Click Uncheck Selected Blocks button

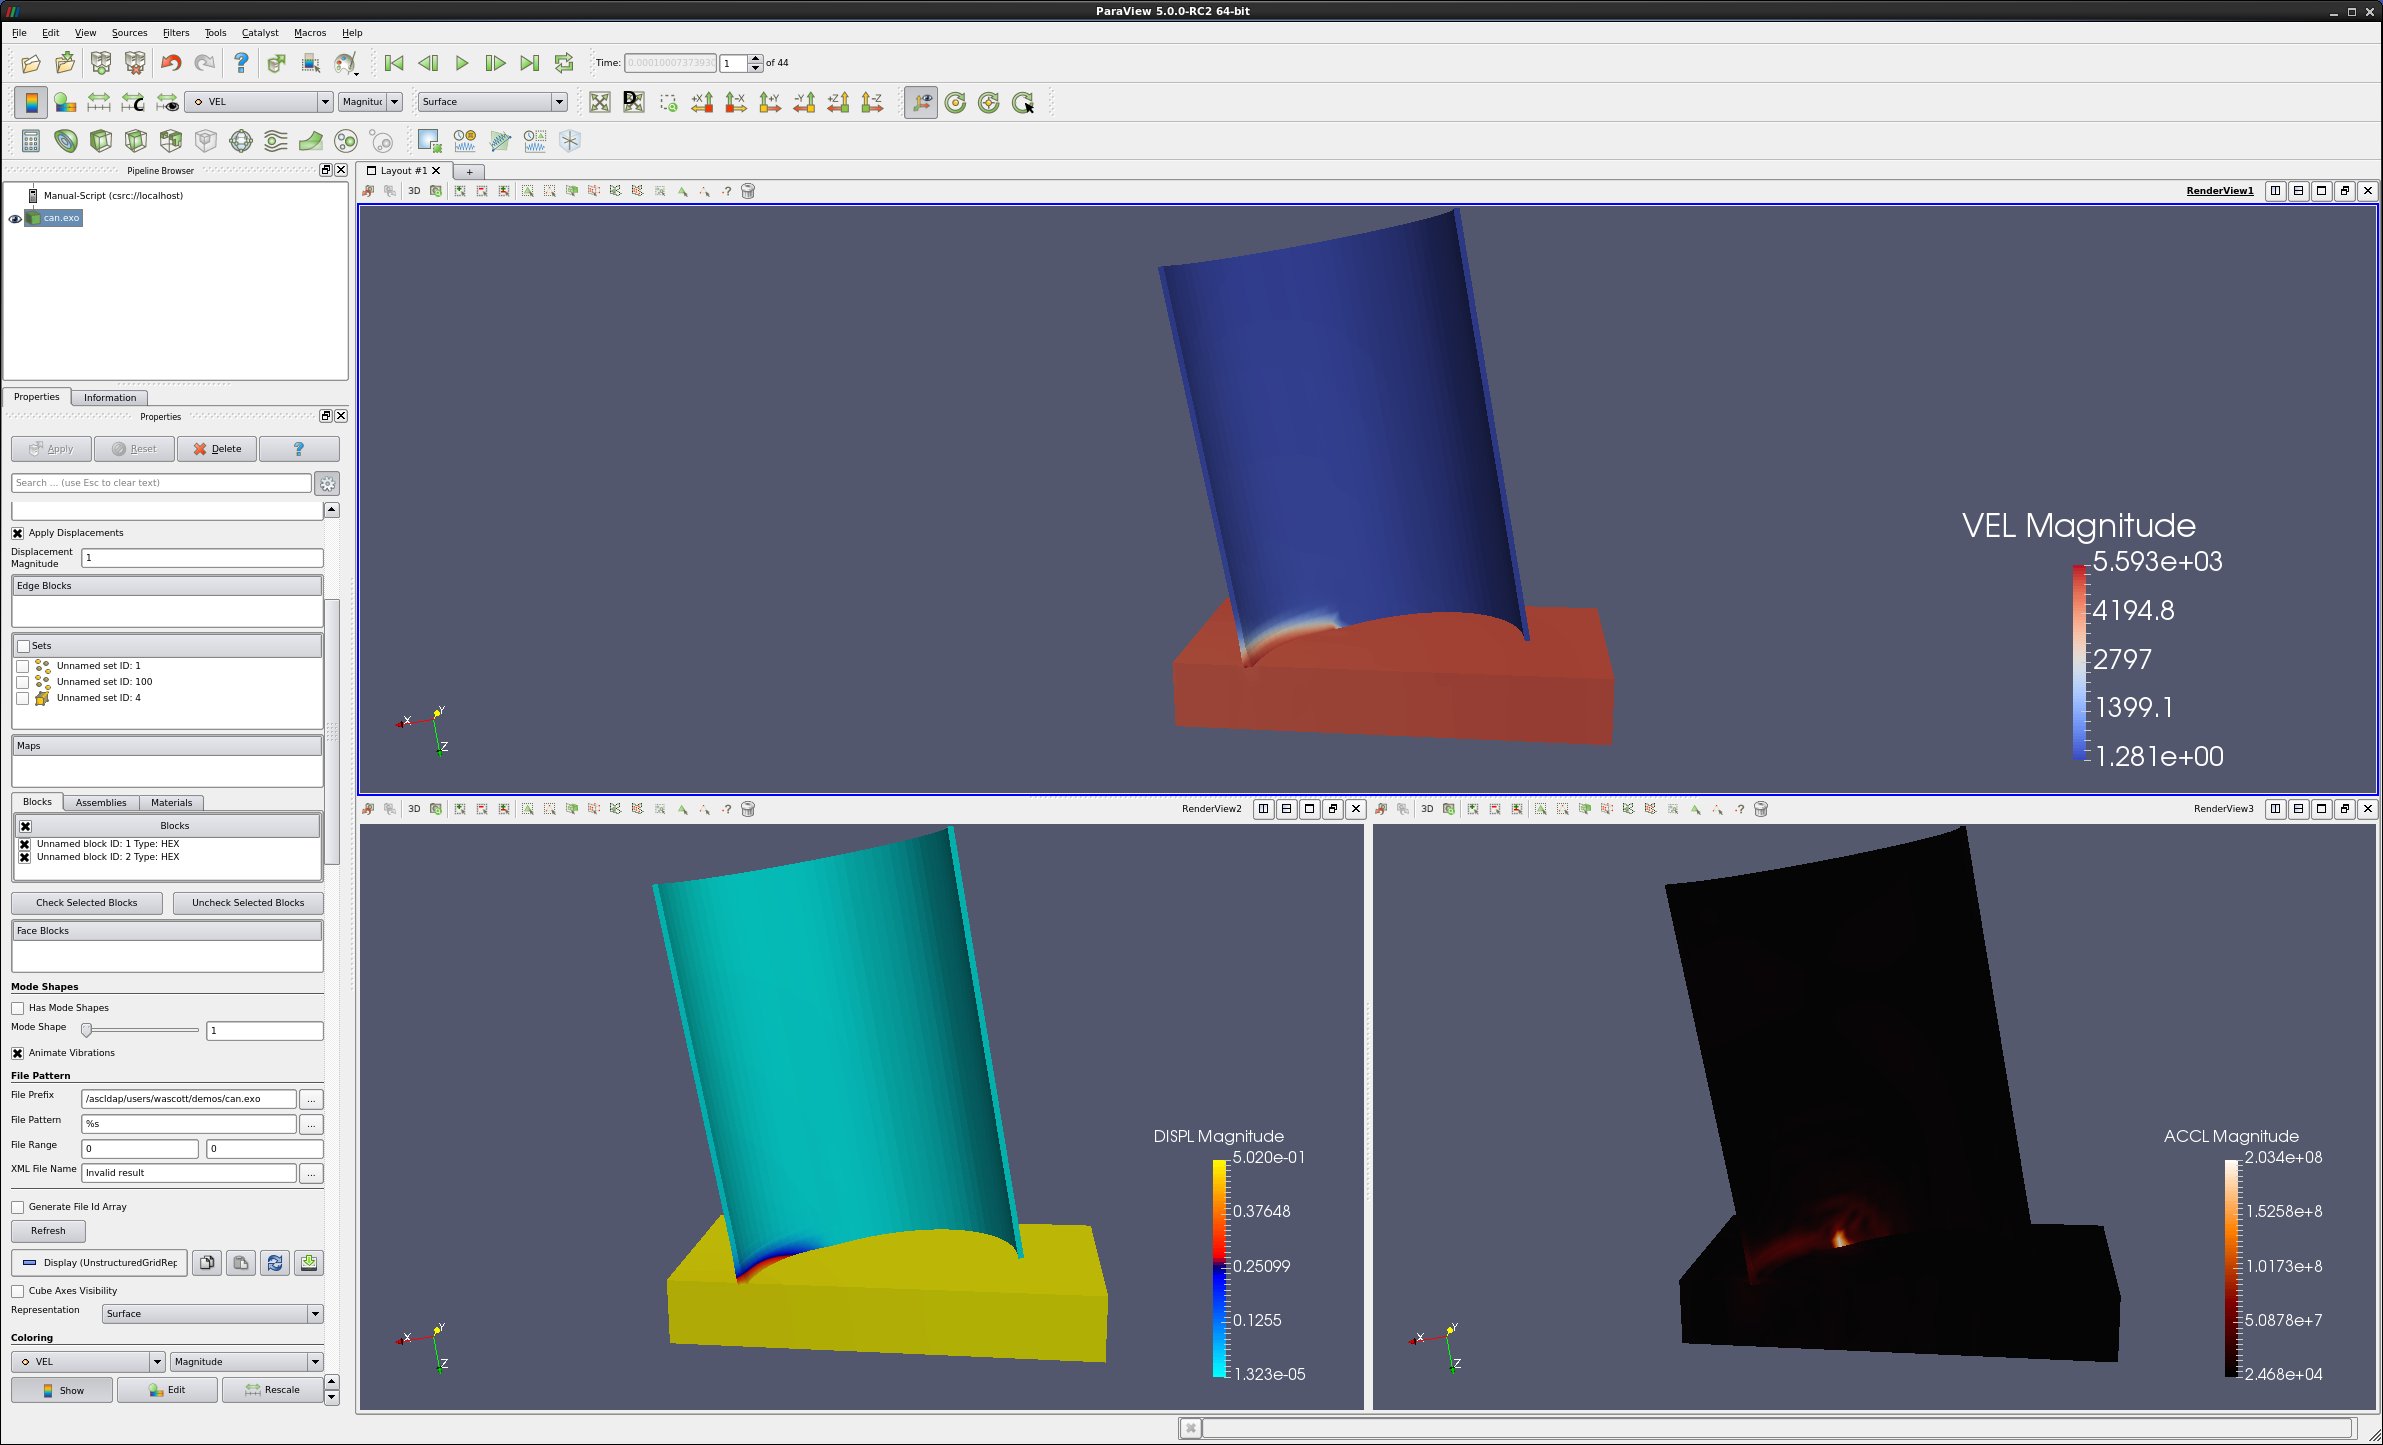(248, 903)
